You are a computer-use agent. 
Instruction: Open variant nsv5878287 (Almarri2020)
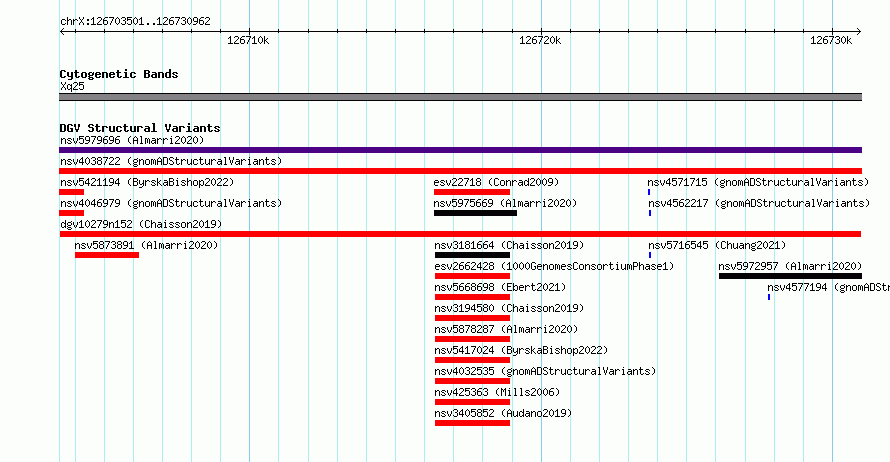click(506, 329)
